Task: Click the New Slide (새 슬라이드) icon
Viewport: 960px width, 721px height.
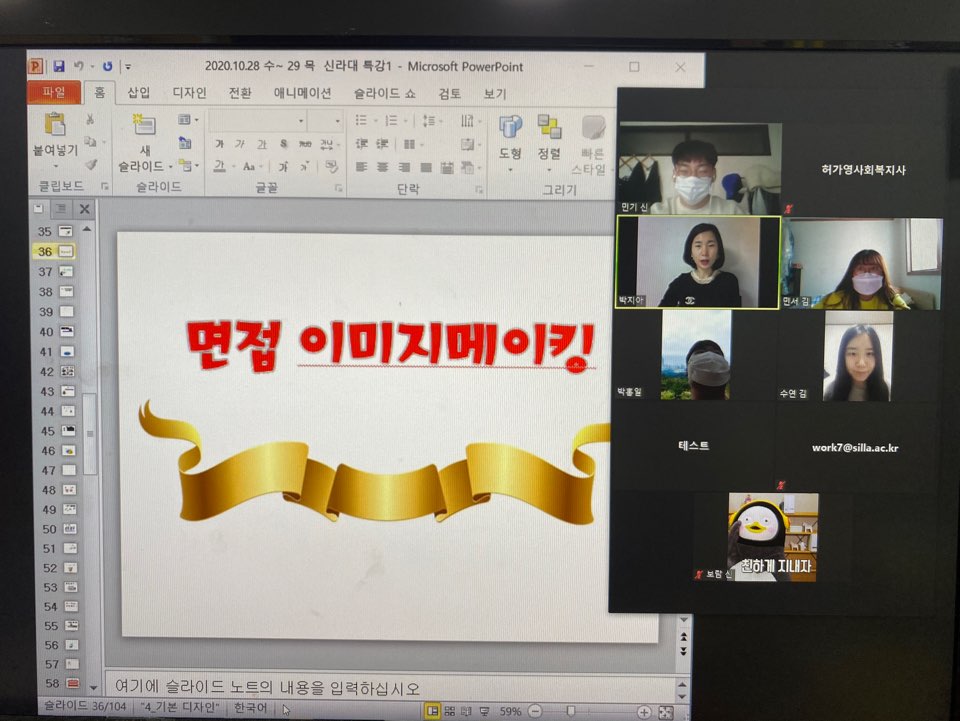Action: [144, 125]
